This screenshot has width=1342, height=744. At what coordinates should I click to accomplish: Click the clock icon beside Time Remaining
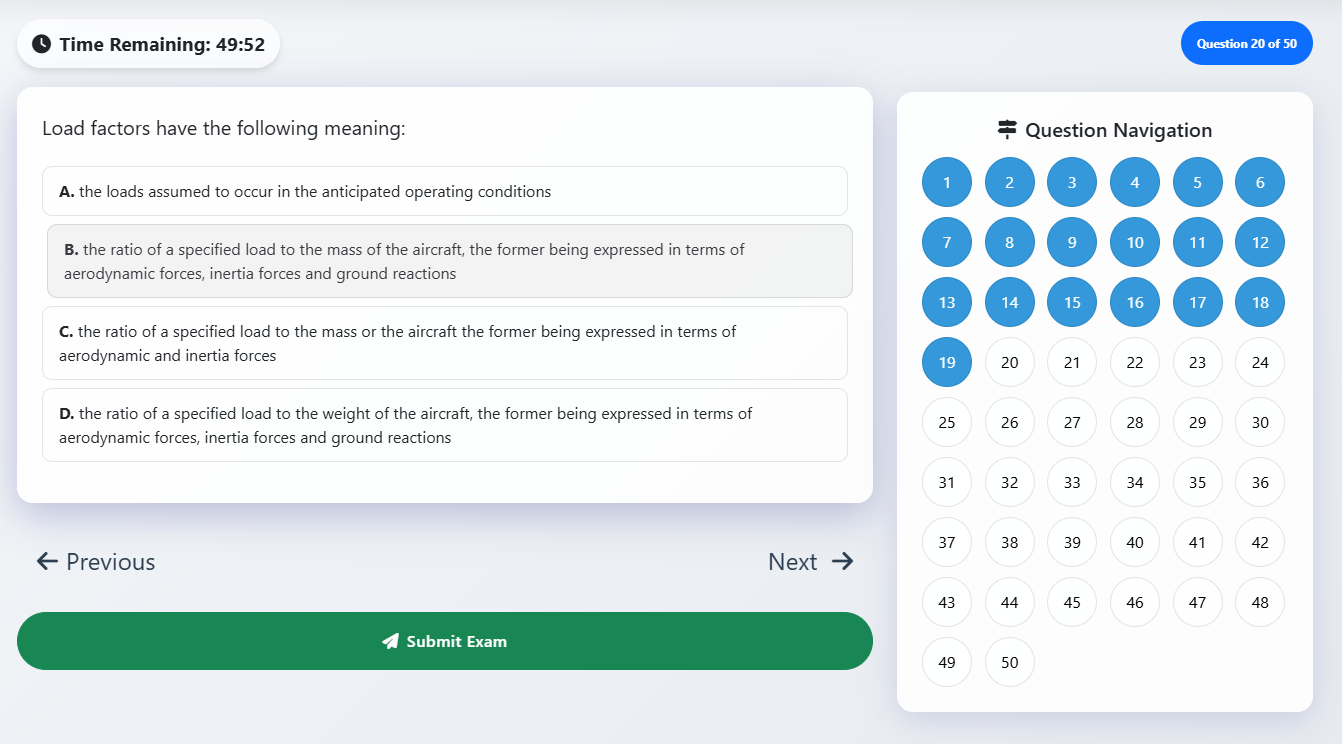click(x=41, y=44)
